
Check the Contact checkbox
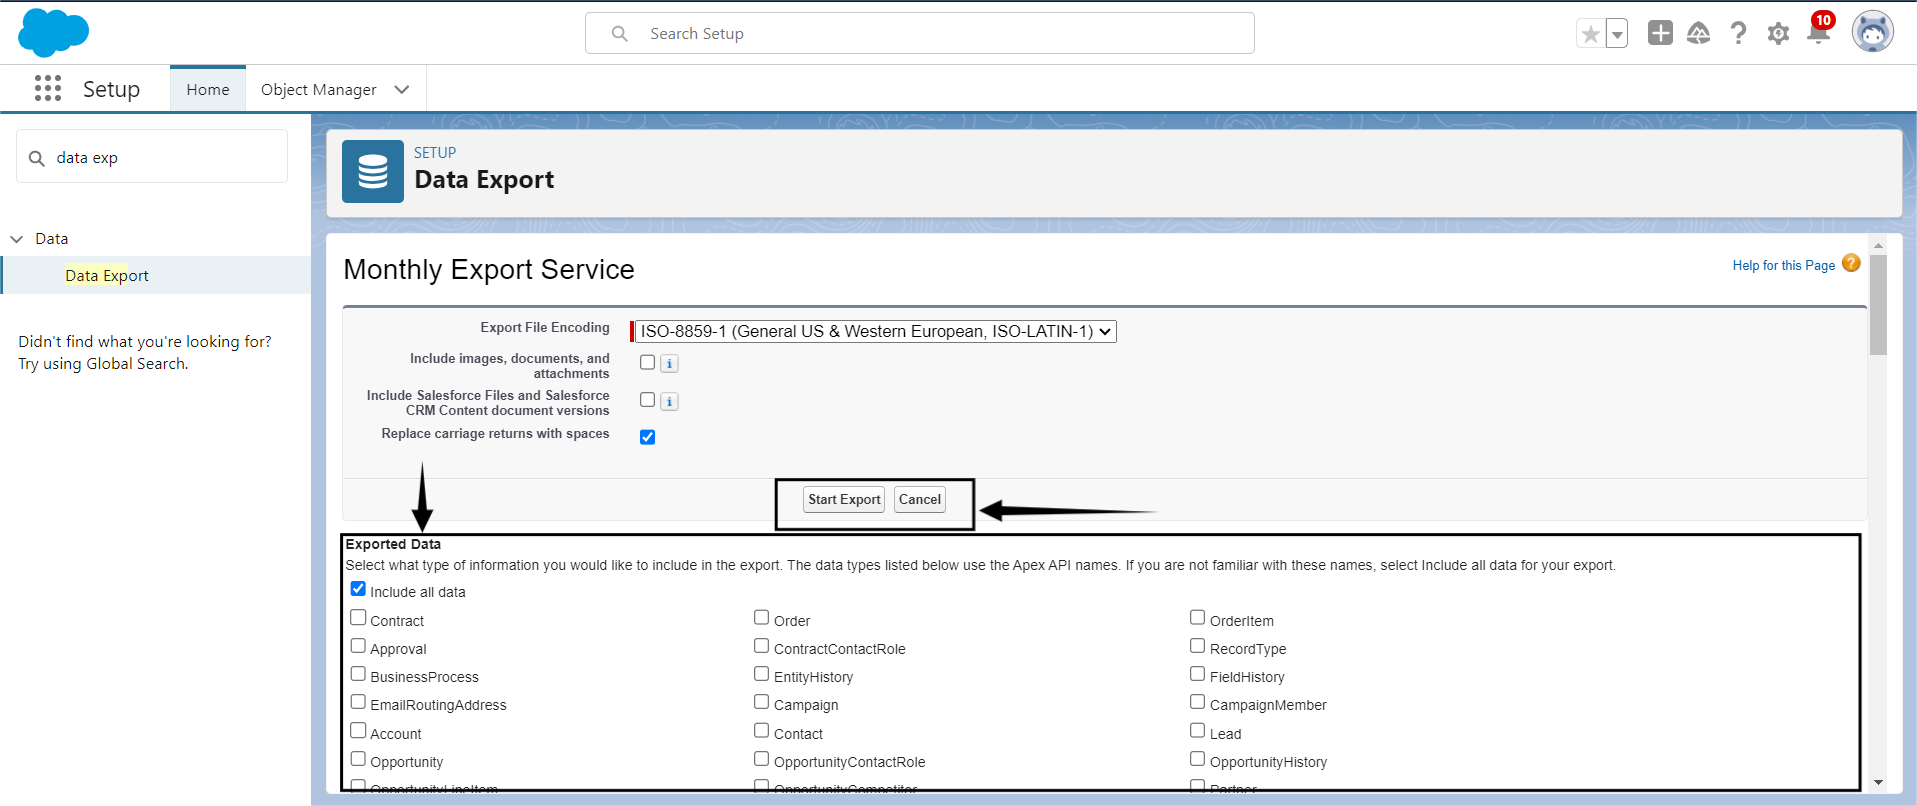pyautogui.click(x=762, y=731)
